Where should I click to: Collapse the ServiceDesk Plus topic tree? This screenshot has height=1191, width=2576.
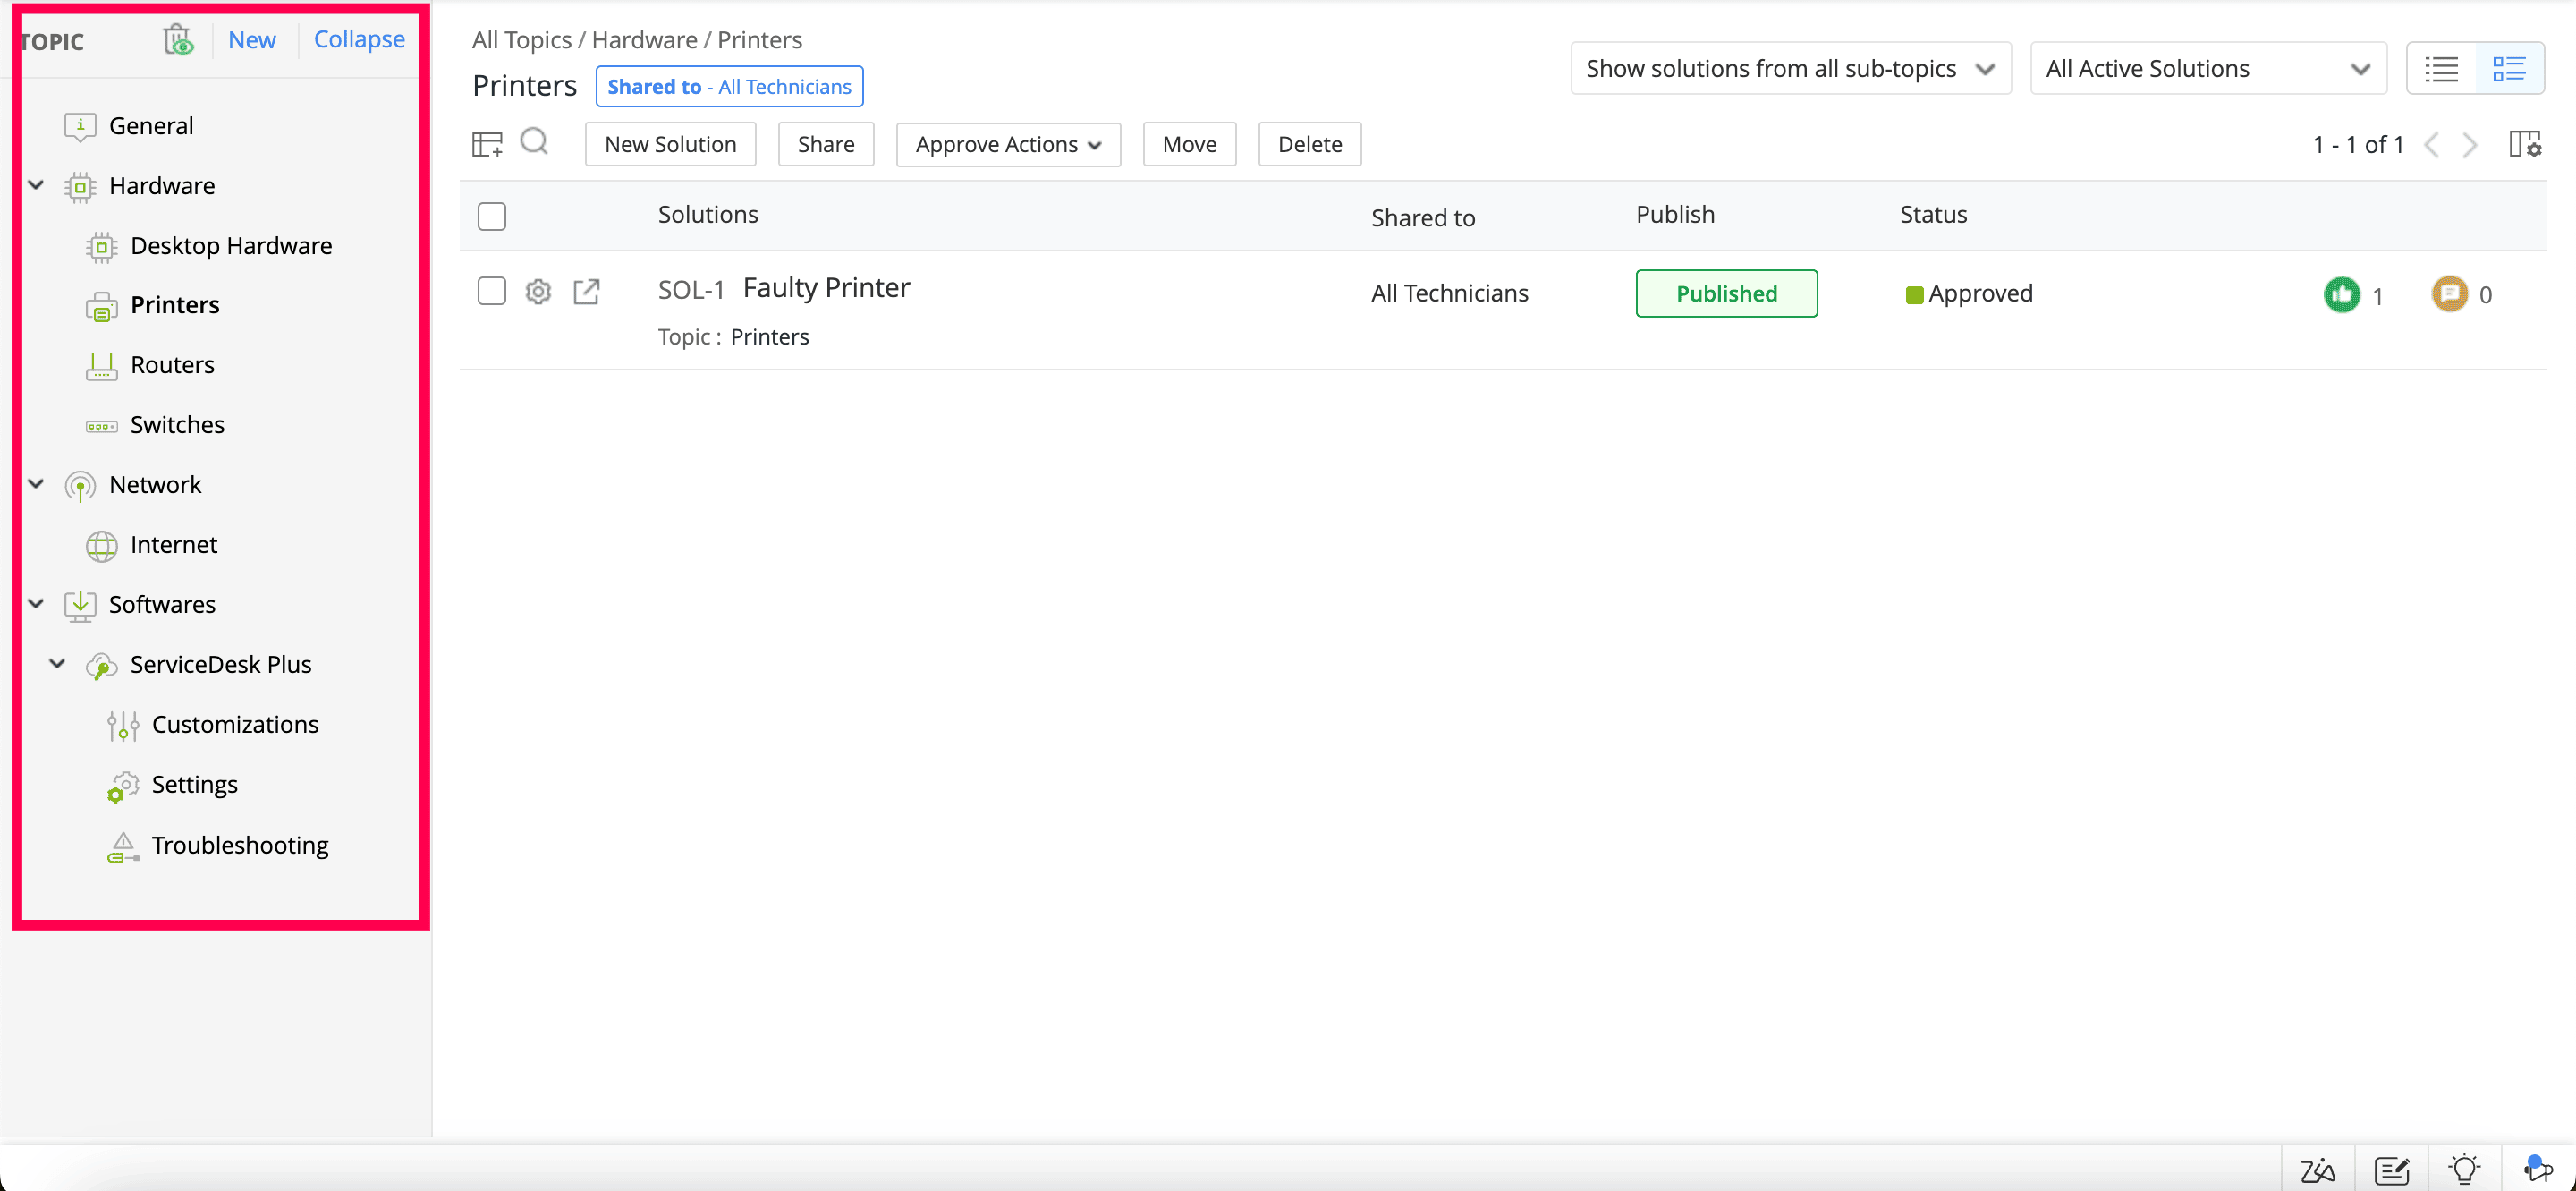(x=59, y=664)
